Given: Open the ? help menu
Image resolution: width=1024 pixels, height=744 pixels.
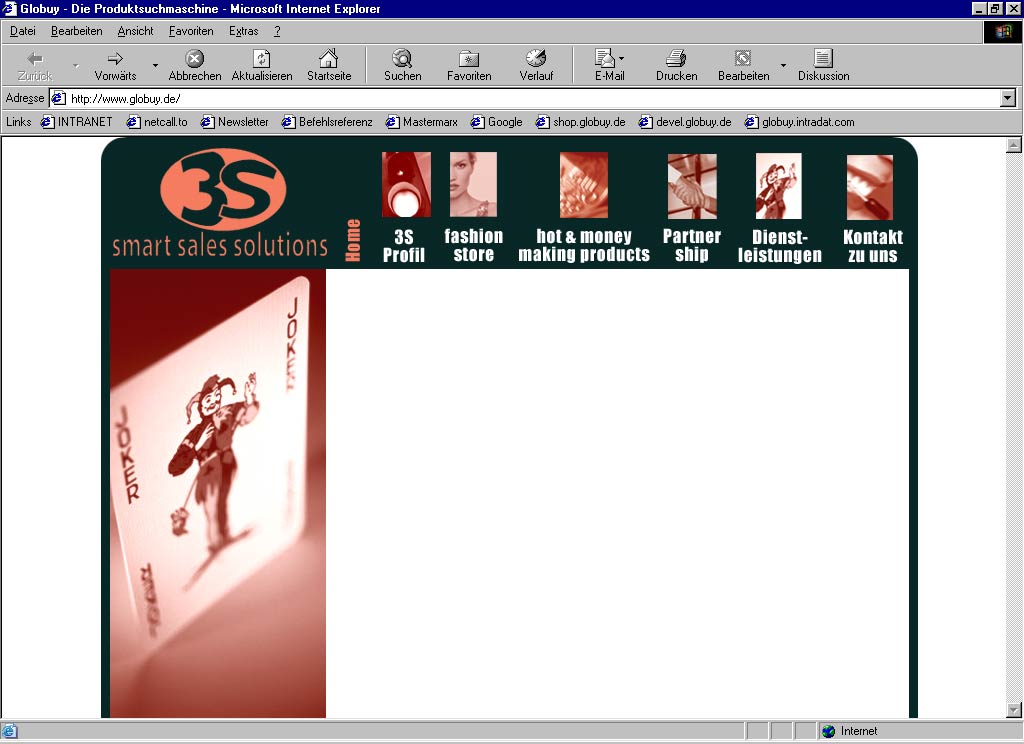Looking at the screenshot, I should (277, 31).
